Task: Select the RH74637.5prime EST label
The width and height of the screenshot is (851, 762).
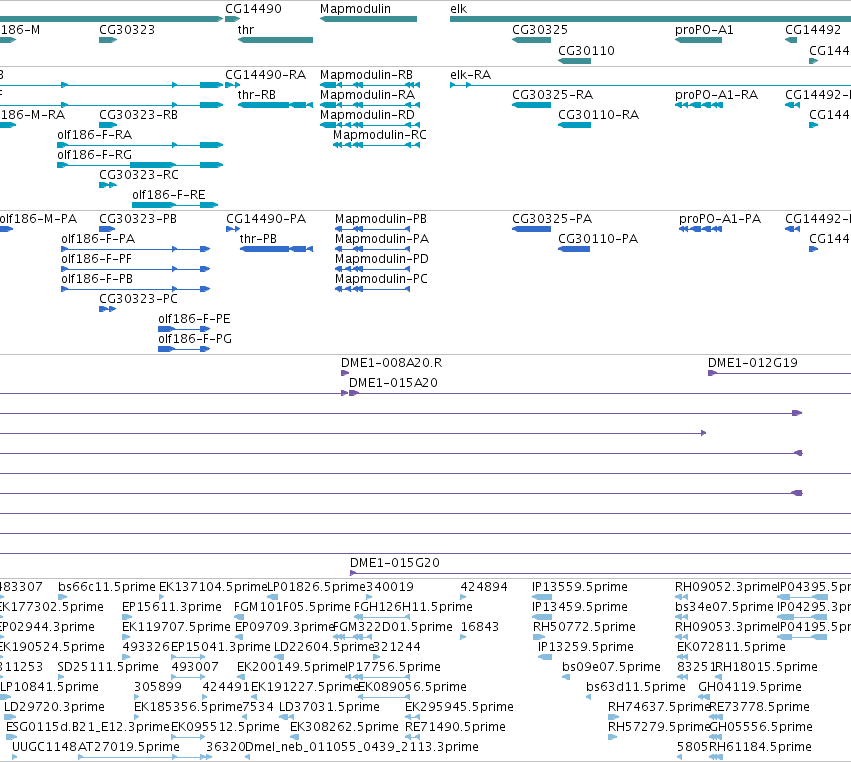Action: (x=659, y=707)
